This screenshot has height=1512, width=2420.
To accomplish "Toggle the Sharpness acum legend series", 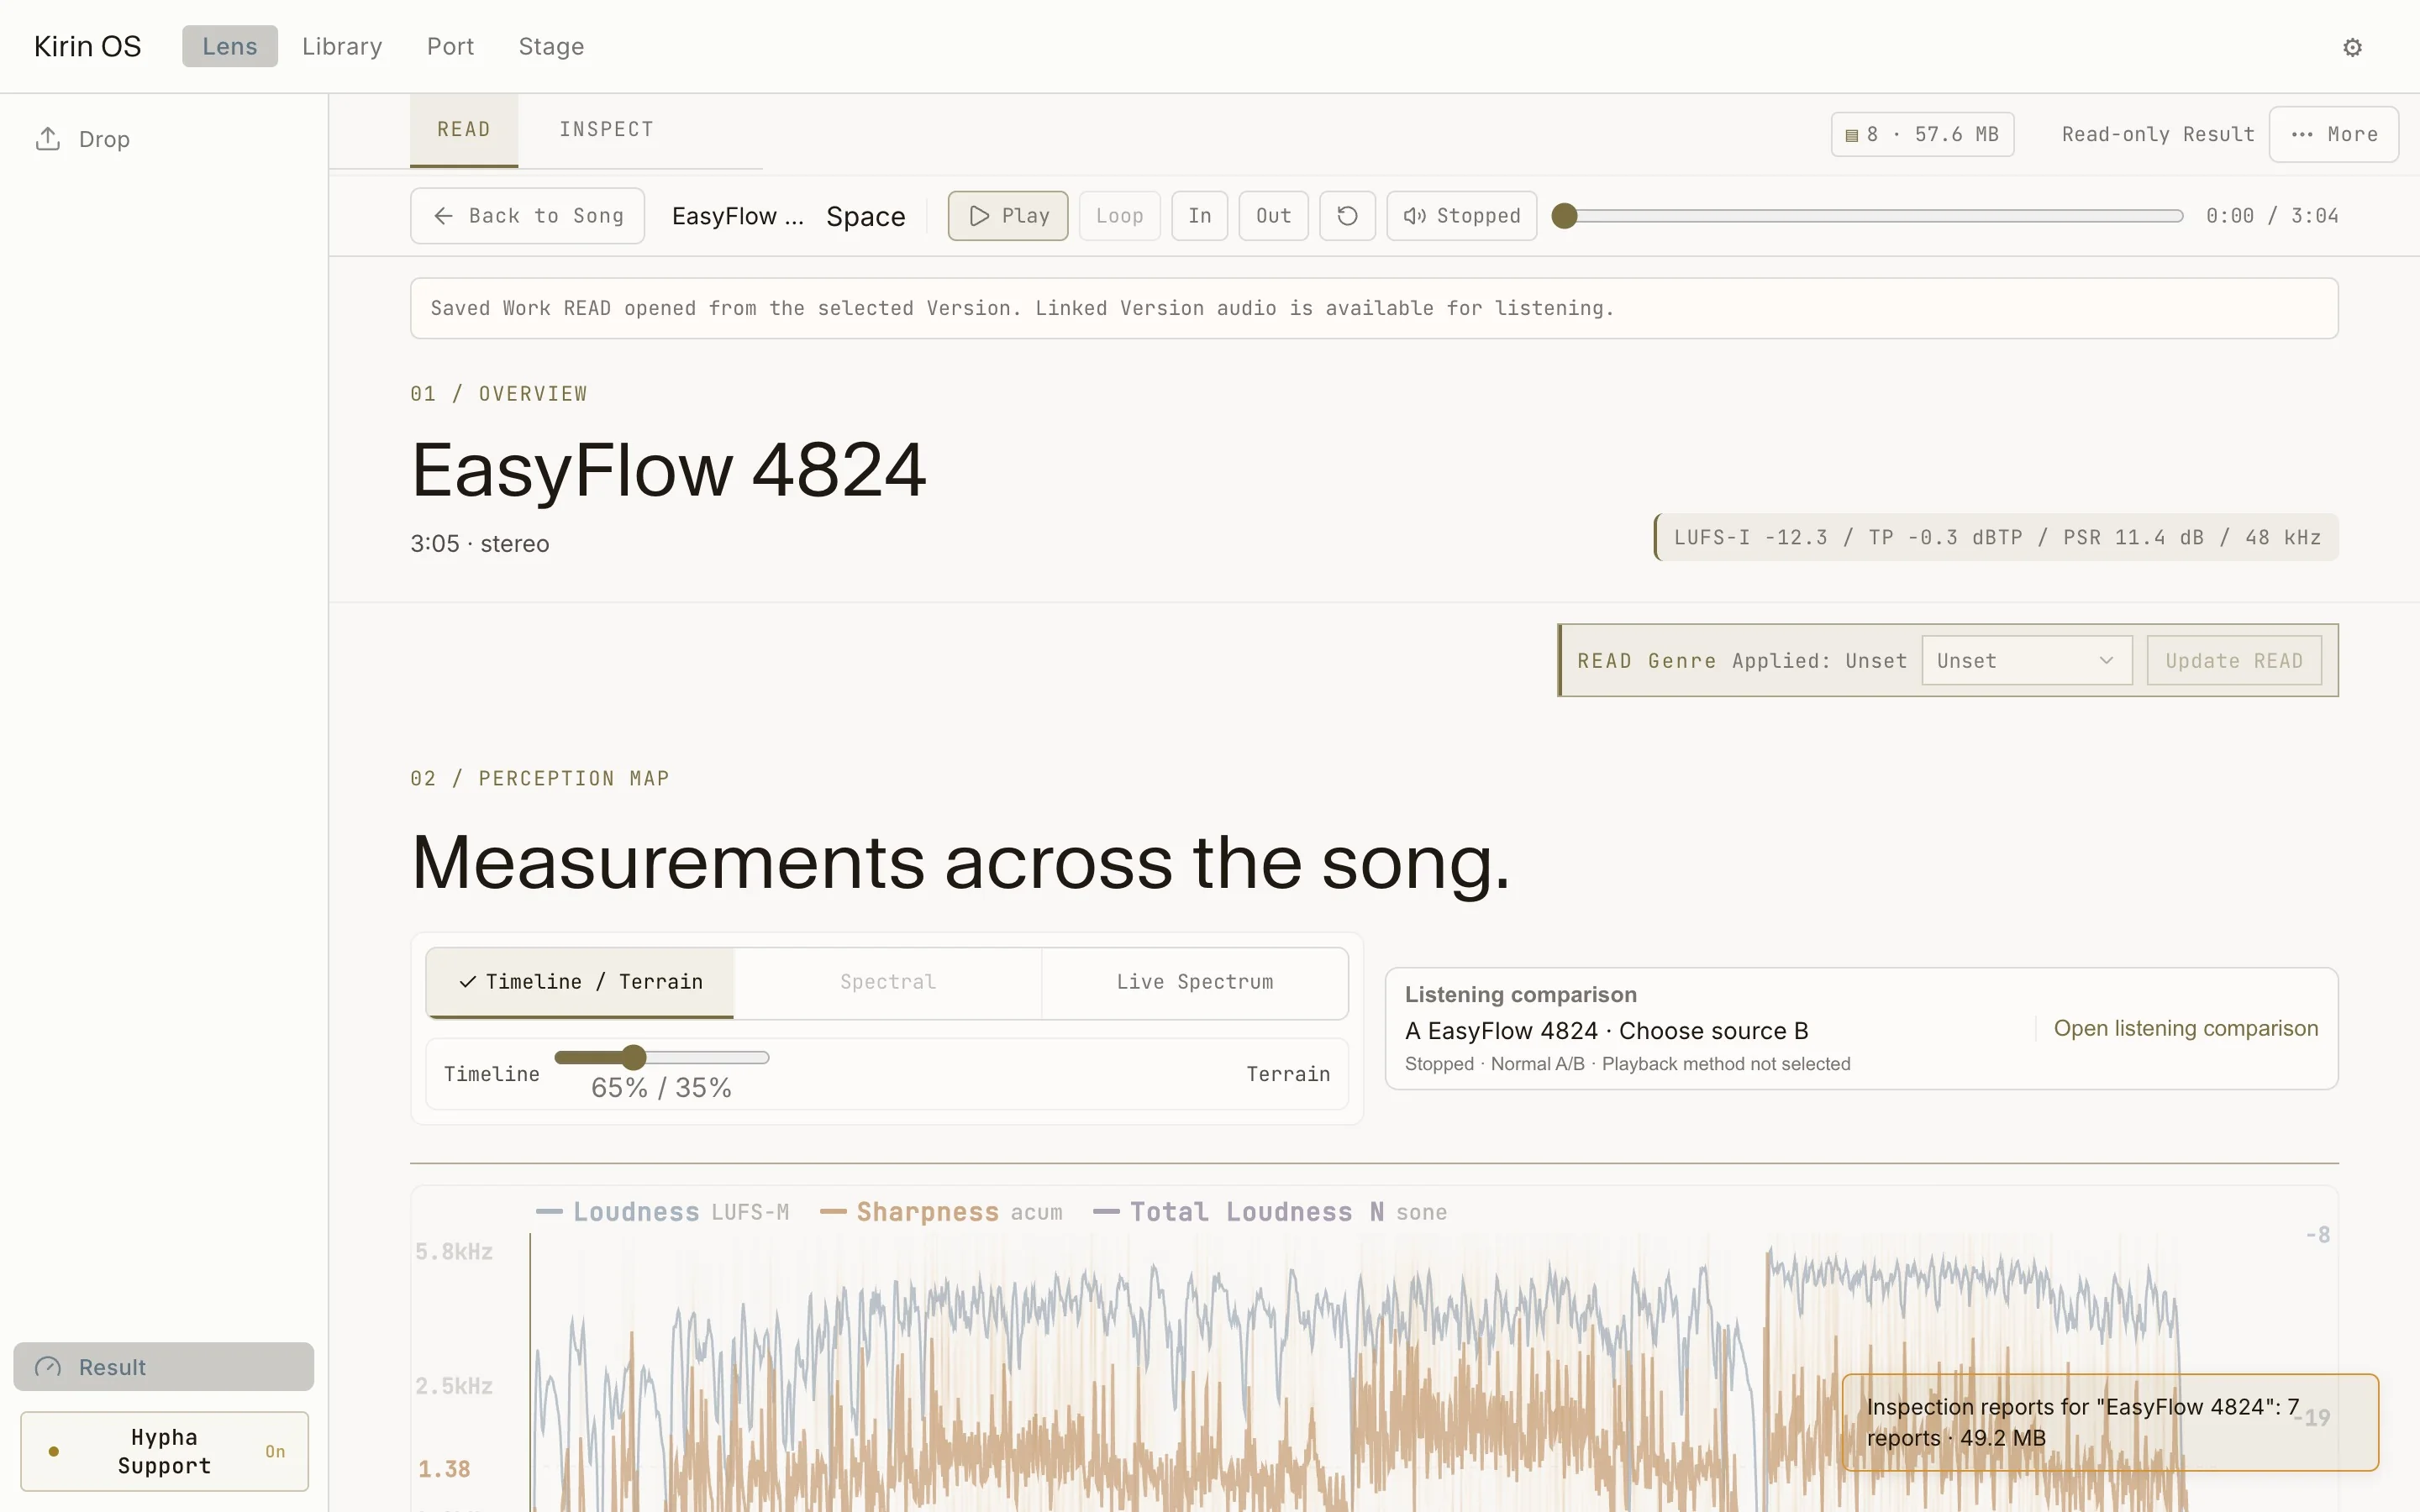I will tap(940, 1212).
